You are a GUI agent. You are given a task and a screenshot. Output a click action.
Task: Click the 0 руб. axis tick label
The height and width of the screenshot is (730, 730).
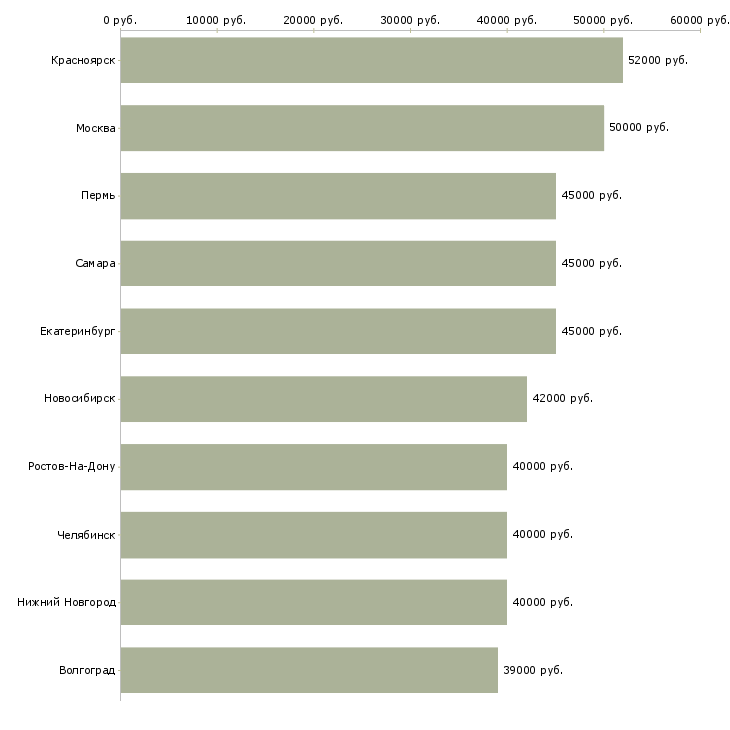click(120, 20)
